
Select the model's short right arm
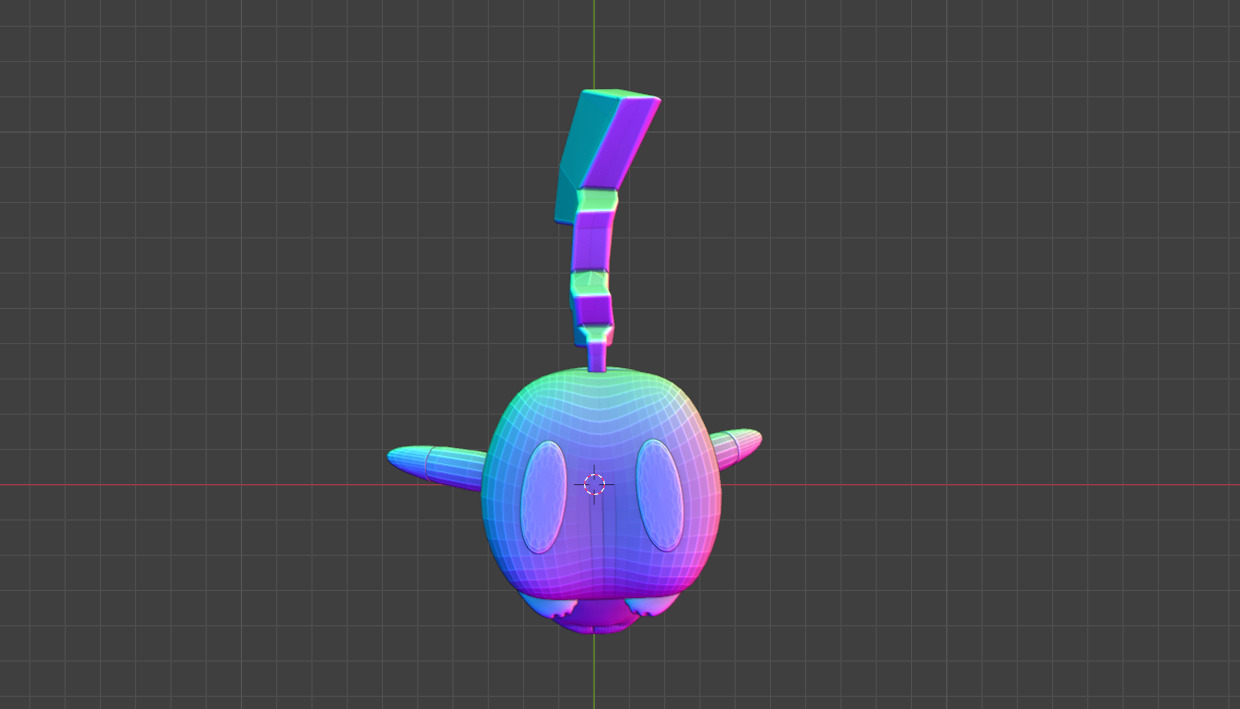[x=736, y=448]
